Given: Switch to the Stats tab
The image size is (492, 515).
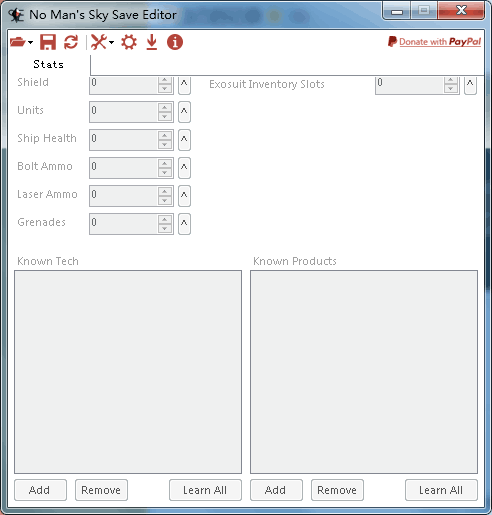Looking at the screenshot, I should click(x=49, y=64).
